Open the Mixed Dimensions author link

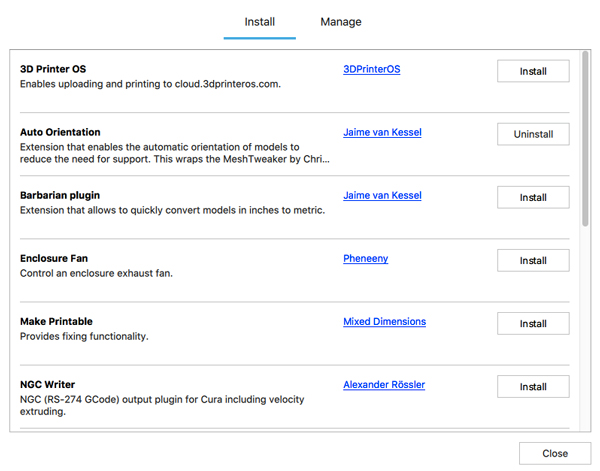pos(384,321)
